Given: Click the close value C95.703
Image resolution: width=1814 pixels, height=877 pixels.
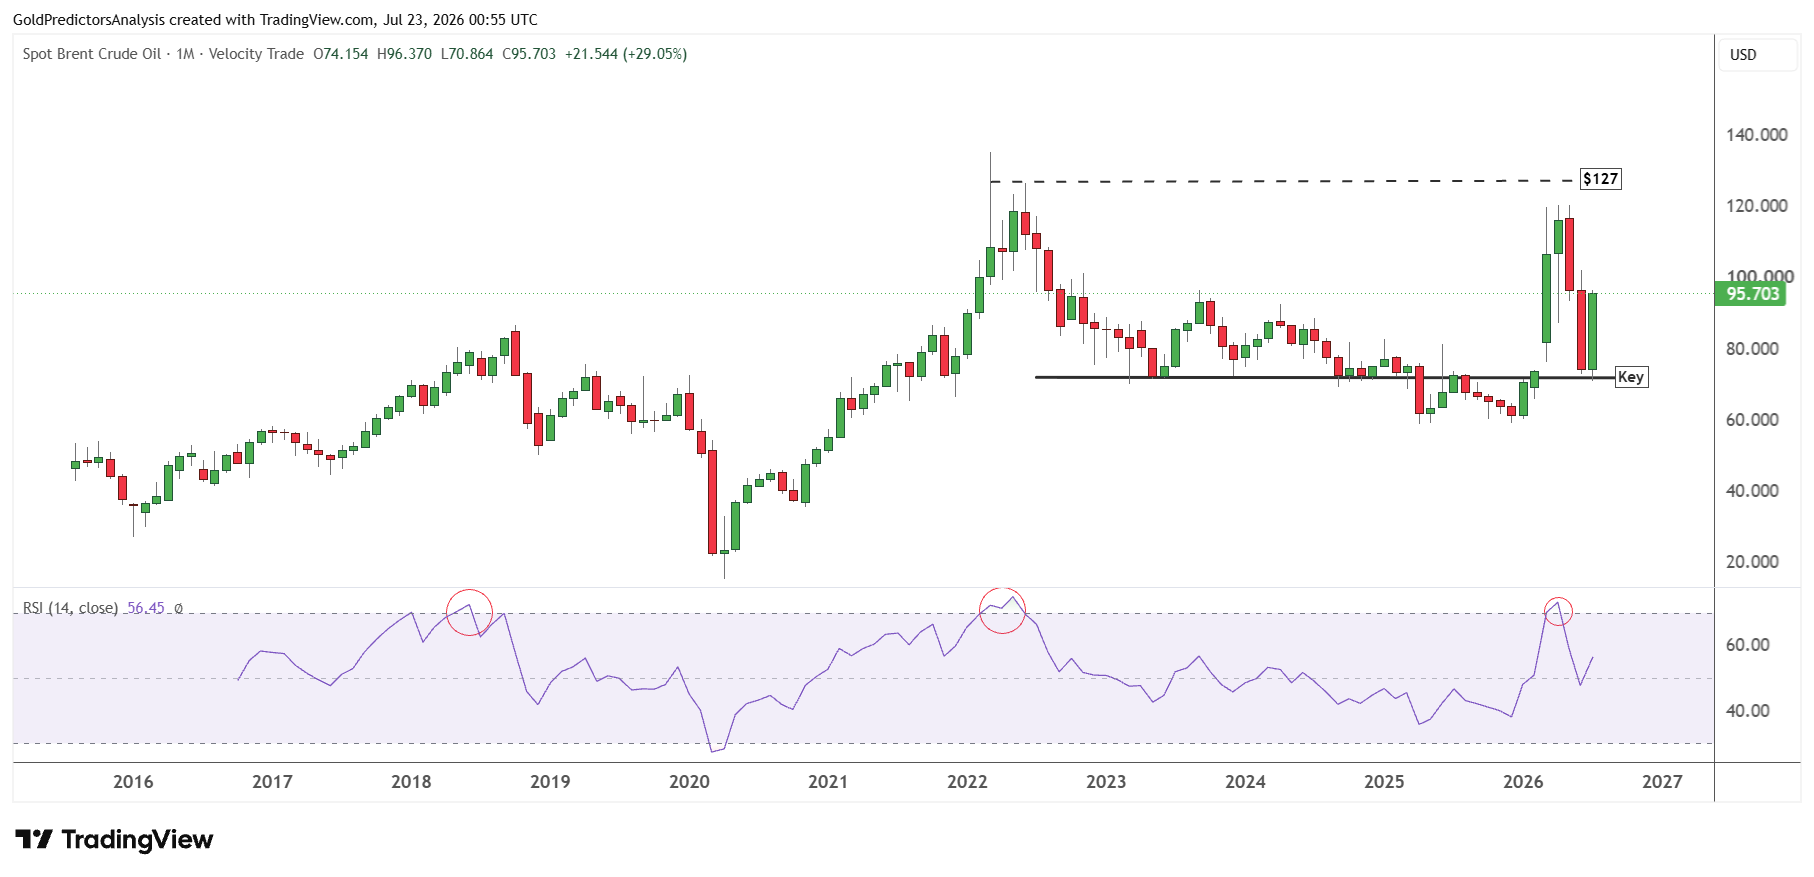Looking at the screenshot, I should pyautogui.click(x=529, y=54).
